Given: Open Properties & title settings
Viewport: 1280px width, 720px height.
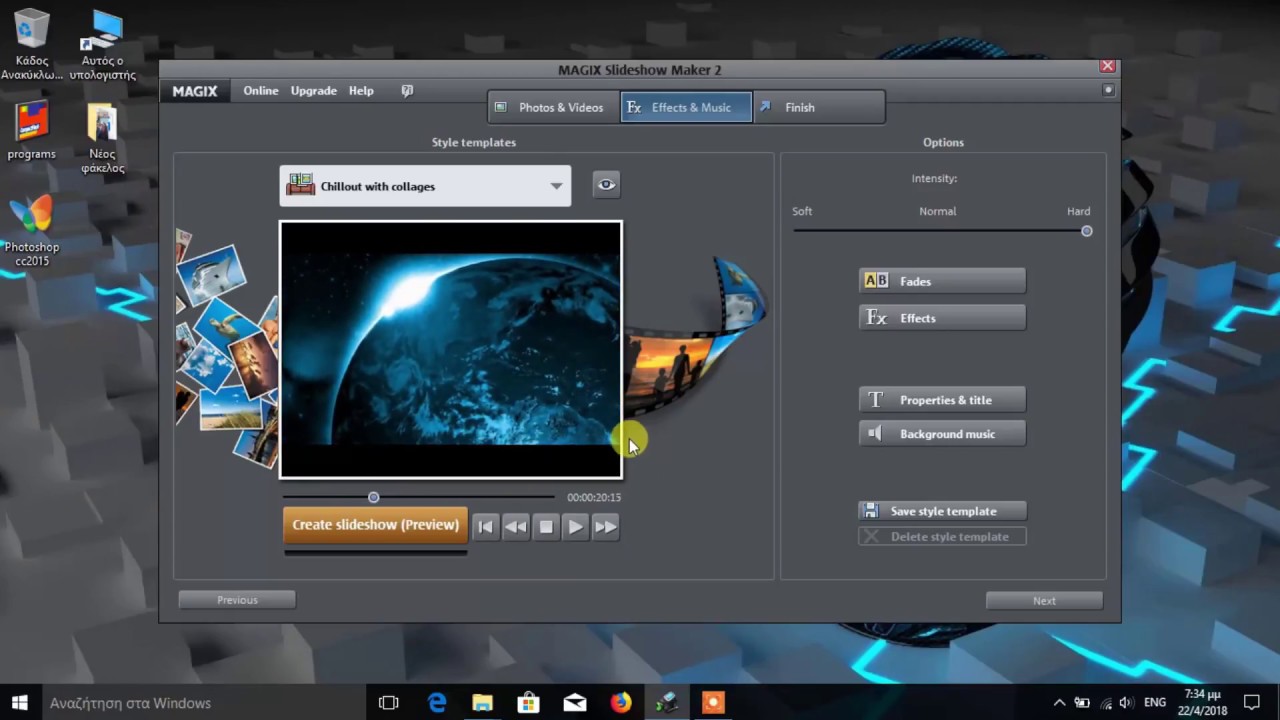Looking at the screenshot, I should pyautogui.click(x=942, y=400).
